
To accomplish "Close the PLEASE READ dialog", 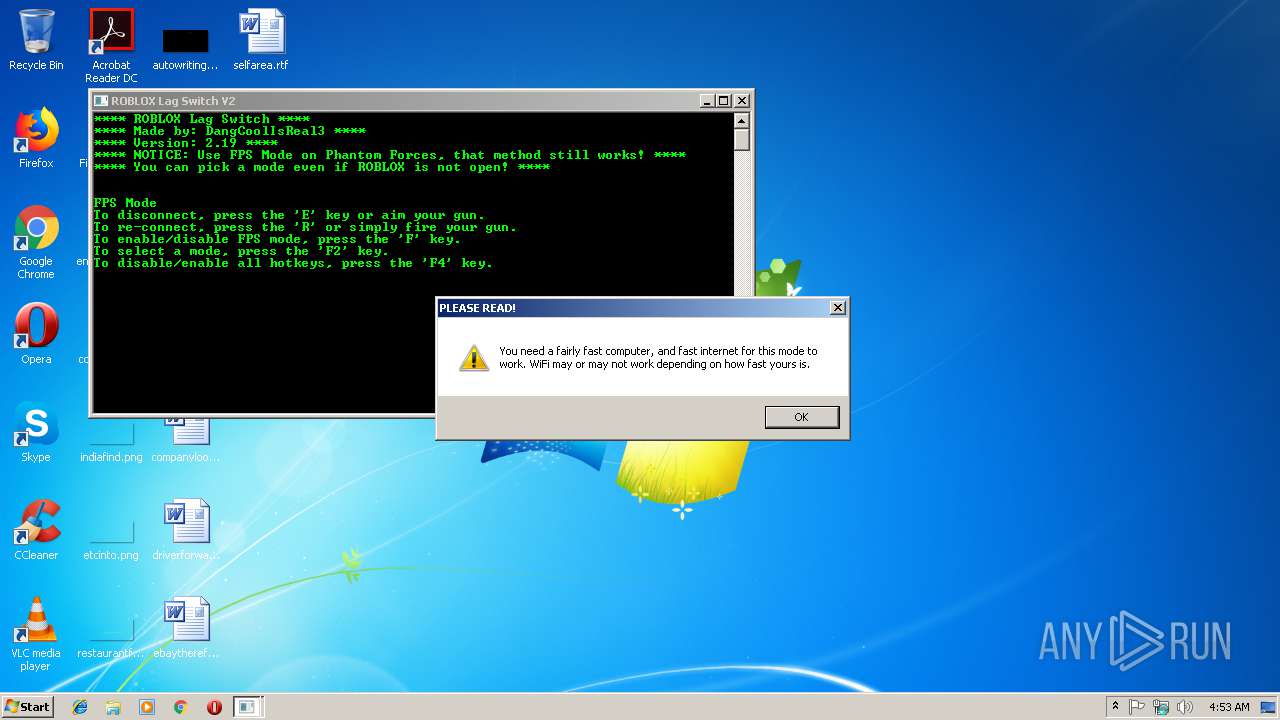I will pos(837,308).
